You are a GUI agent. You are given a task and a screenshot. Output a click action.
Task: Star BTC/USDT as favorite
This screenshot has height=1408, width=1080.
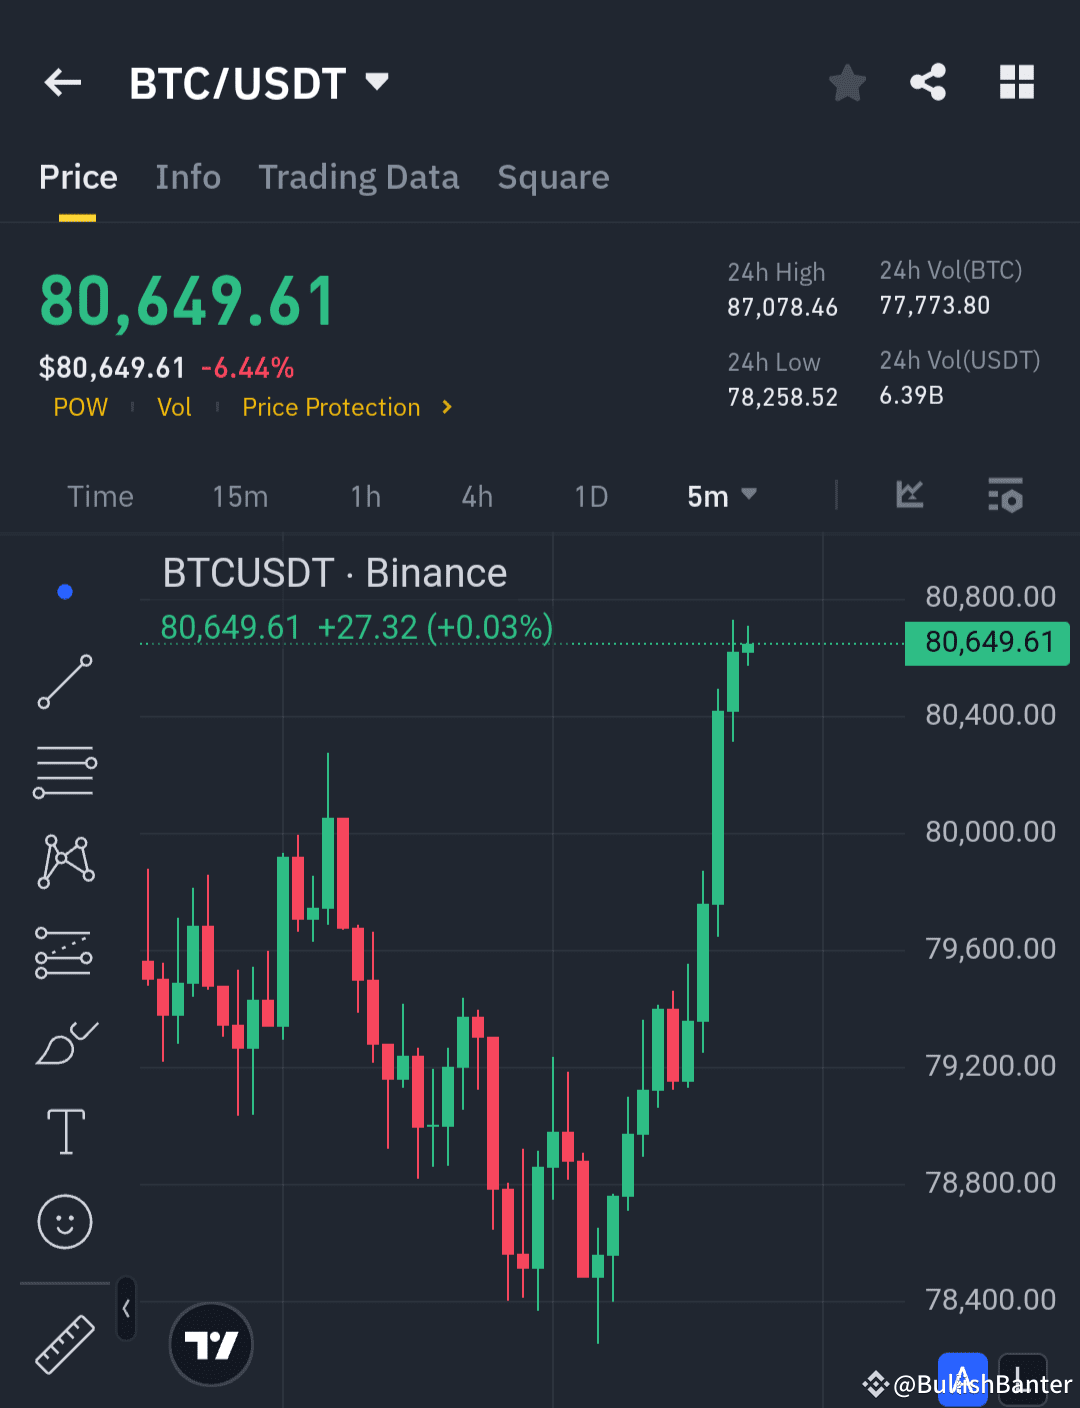pyautogui.click(x=847, y=83)
